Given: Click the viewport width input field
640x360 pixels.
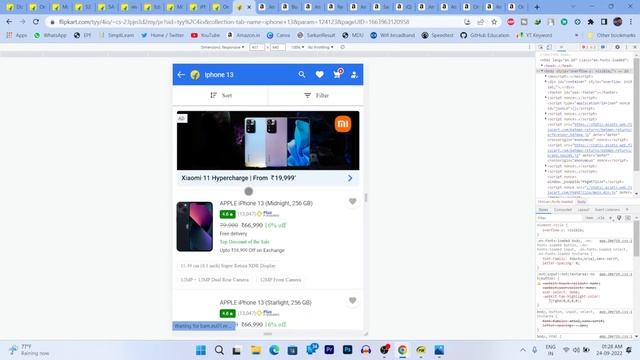Looking at the screenshot, I should pos(257,47).
